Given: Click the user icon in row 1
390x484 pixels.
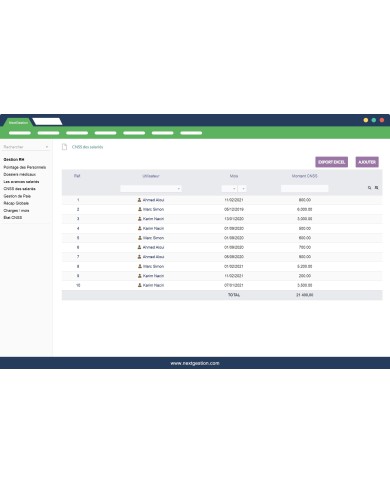Looking at the screenshot, I should pyautogui.click(x=140, y=200).
